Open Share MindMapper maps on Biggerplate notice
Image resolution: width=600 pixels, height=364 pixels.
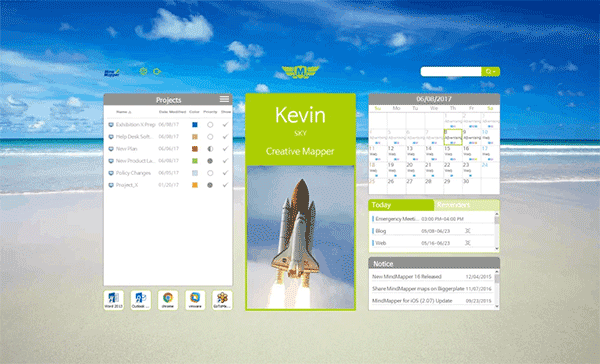pyautogui.click(x=432, y=289)
